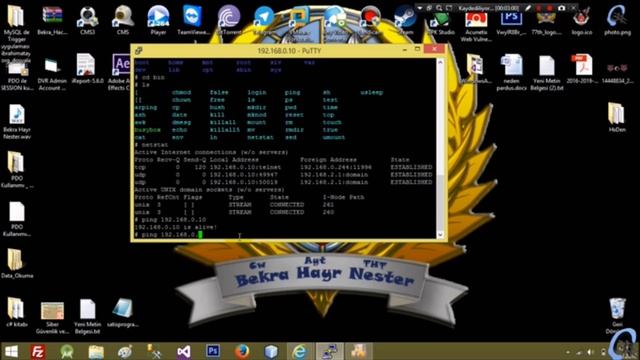This screenshot has height=360, width=640.
Task: Select the Bekra_Hac WinRAR archive icon
Action: pos(53,20)
